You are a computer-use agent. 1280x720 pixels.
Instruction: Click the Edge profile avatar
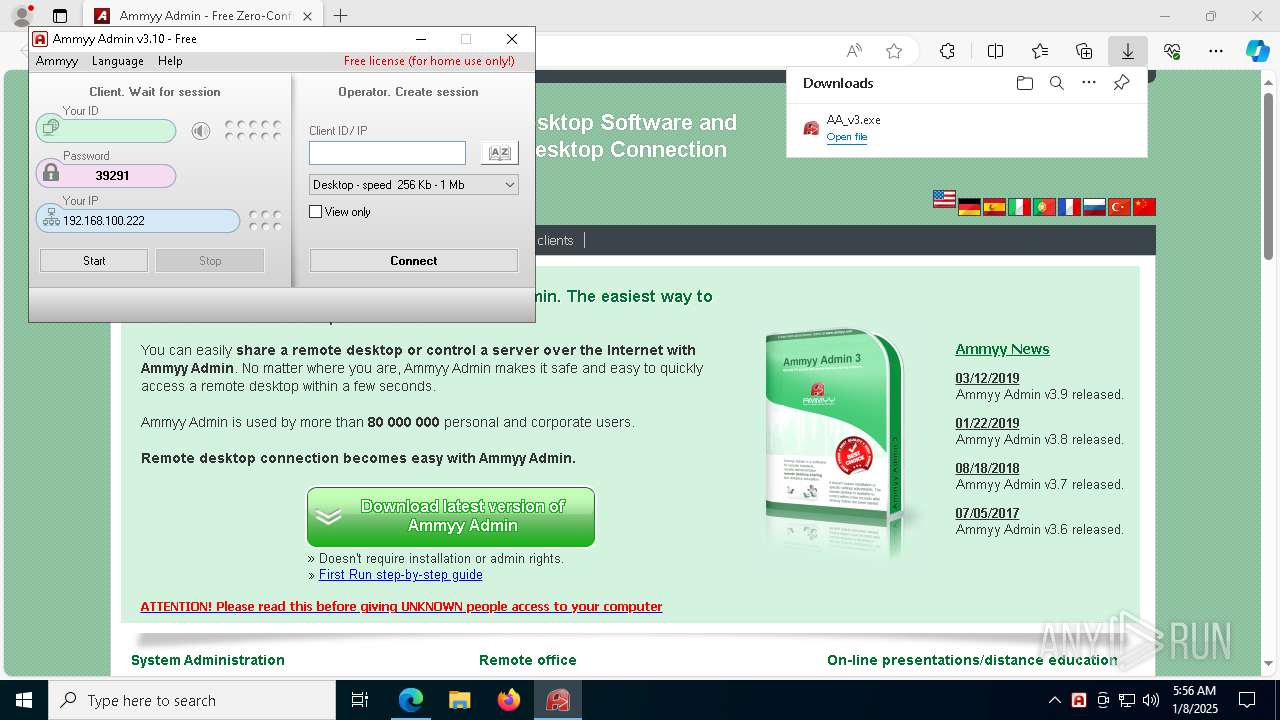[x=22, y=16]
